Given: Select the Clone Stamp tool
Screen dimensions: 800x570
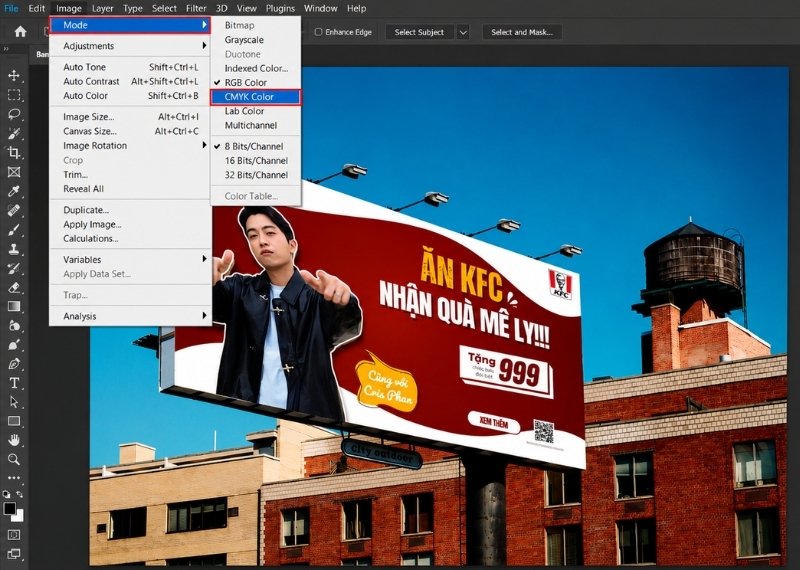Looking at the screenshot, I should tap(14, 249).
